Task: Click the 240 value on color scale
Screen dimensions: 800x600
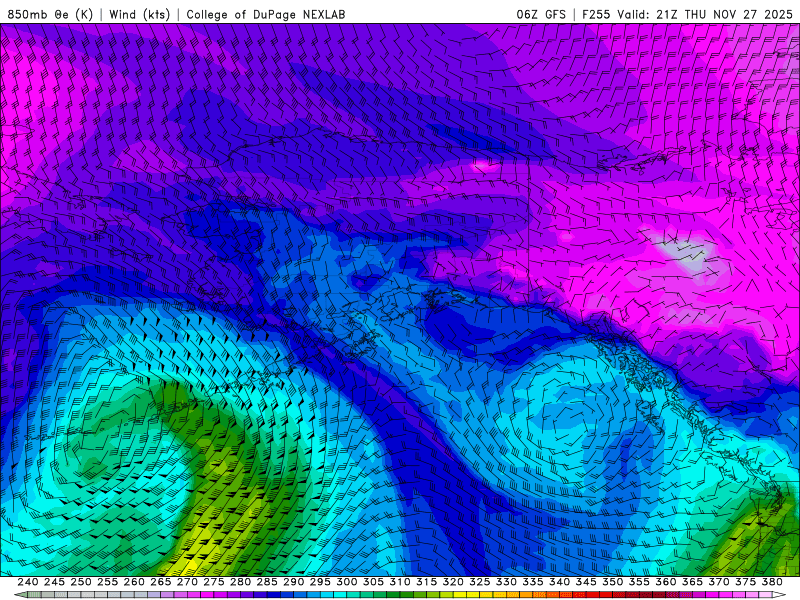Action: [x=28, y=582]
